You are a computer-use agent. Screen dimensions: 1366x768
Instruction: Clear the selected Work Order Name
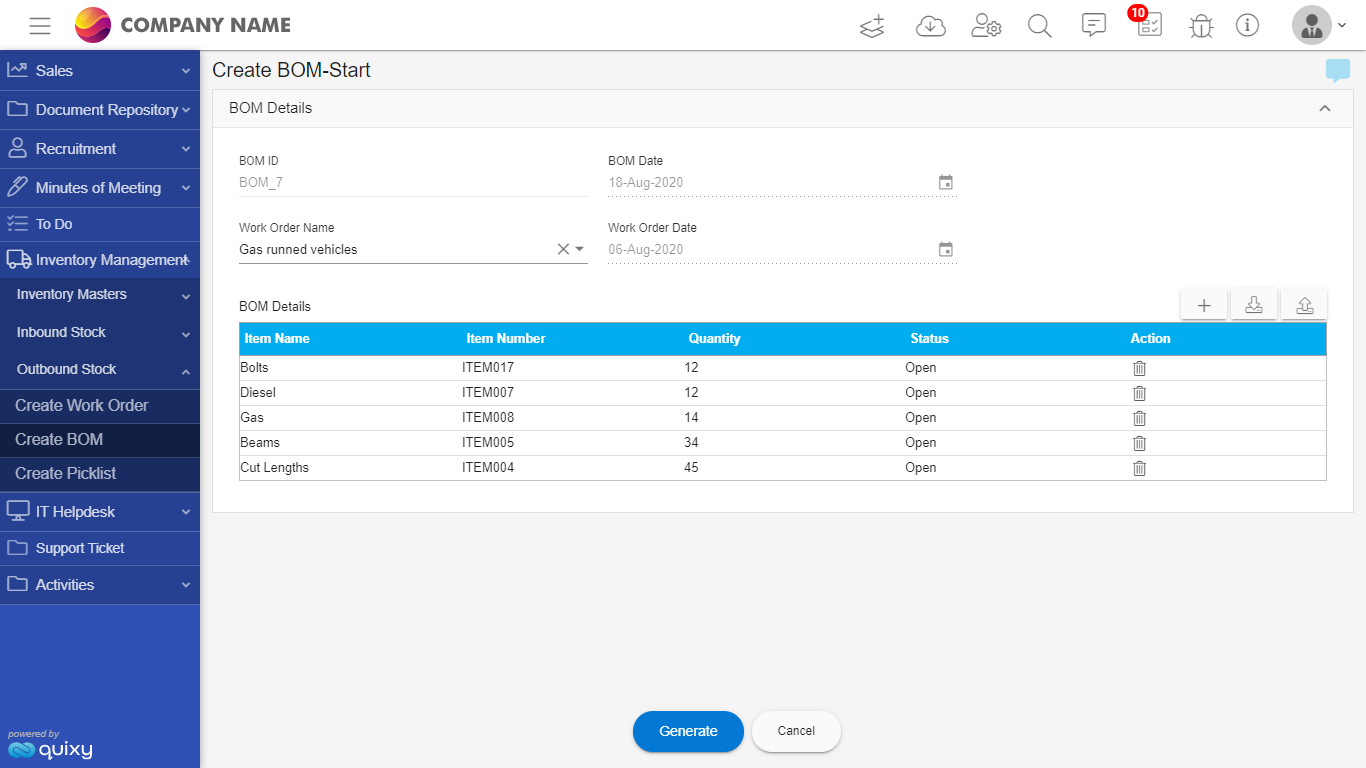562,249
